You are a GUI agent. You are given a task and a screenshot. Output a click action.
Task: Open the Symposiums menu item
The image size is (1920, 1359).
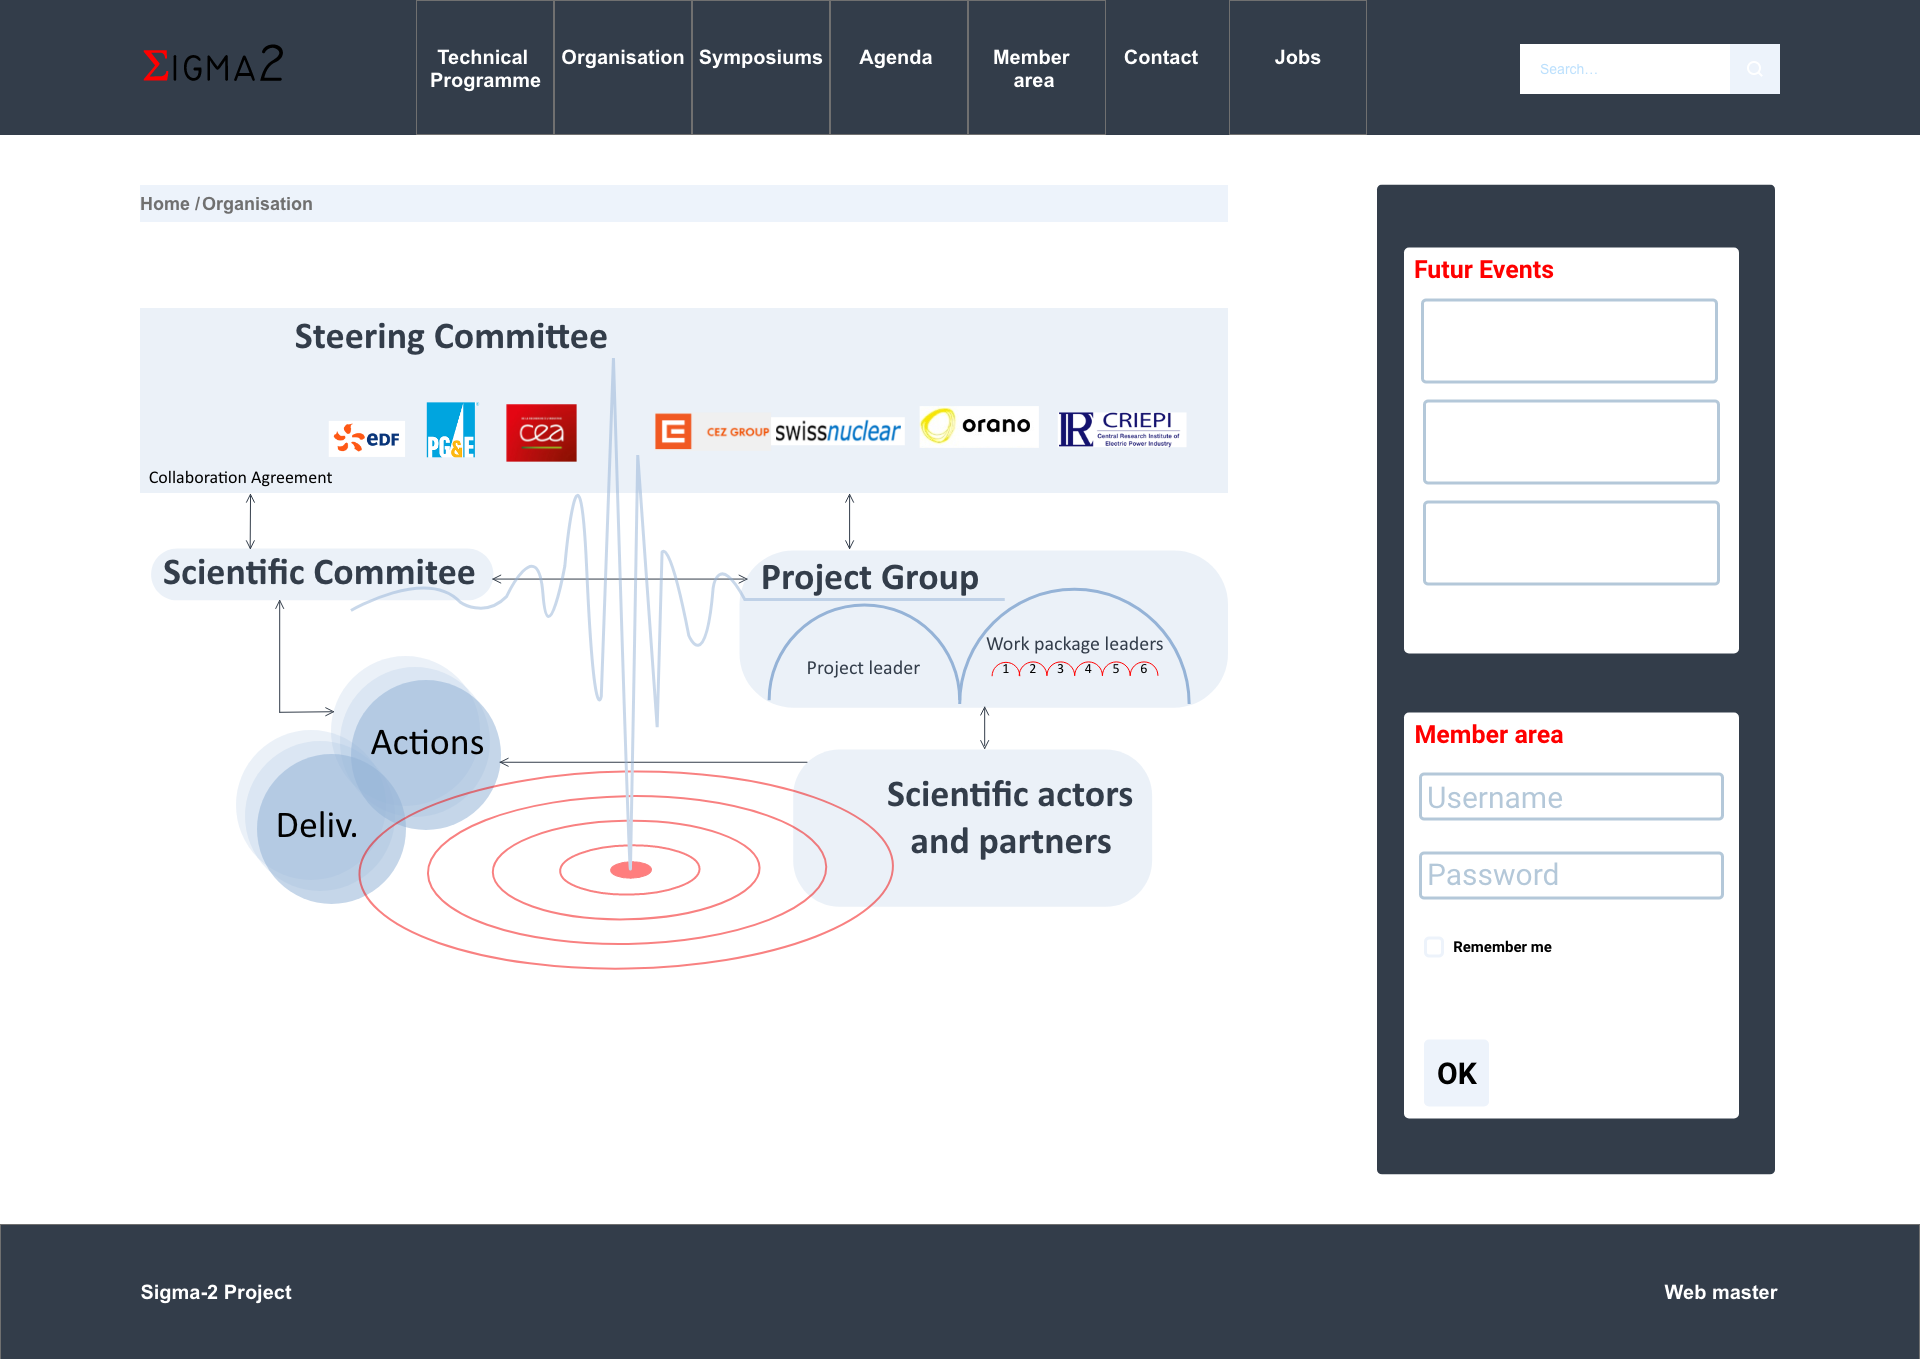[760, 58]
